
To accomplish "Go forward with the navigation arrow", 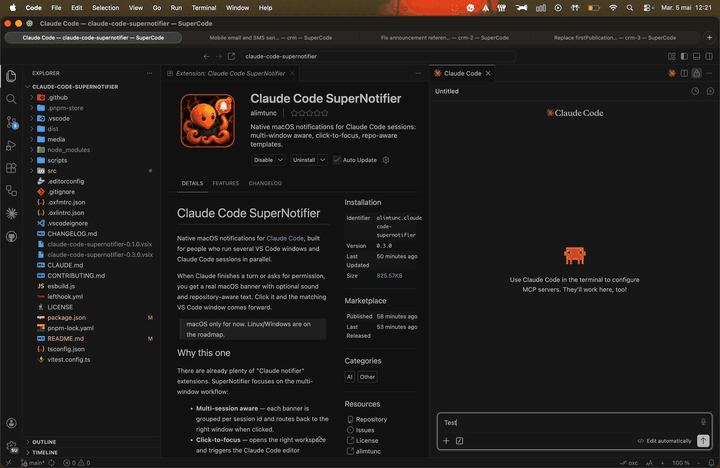I will pyautogui.click(x=219, y=56).
